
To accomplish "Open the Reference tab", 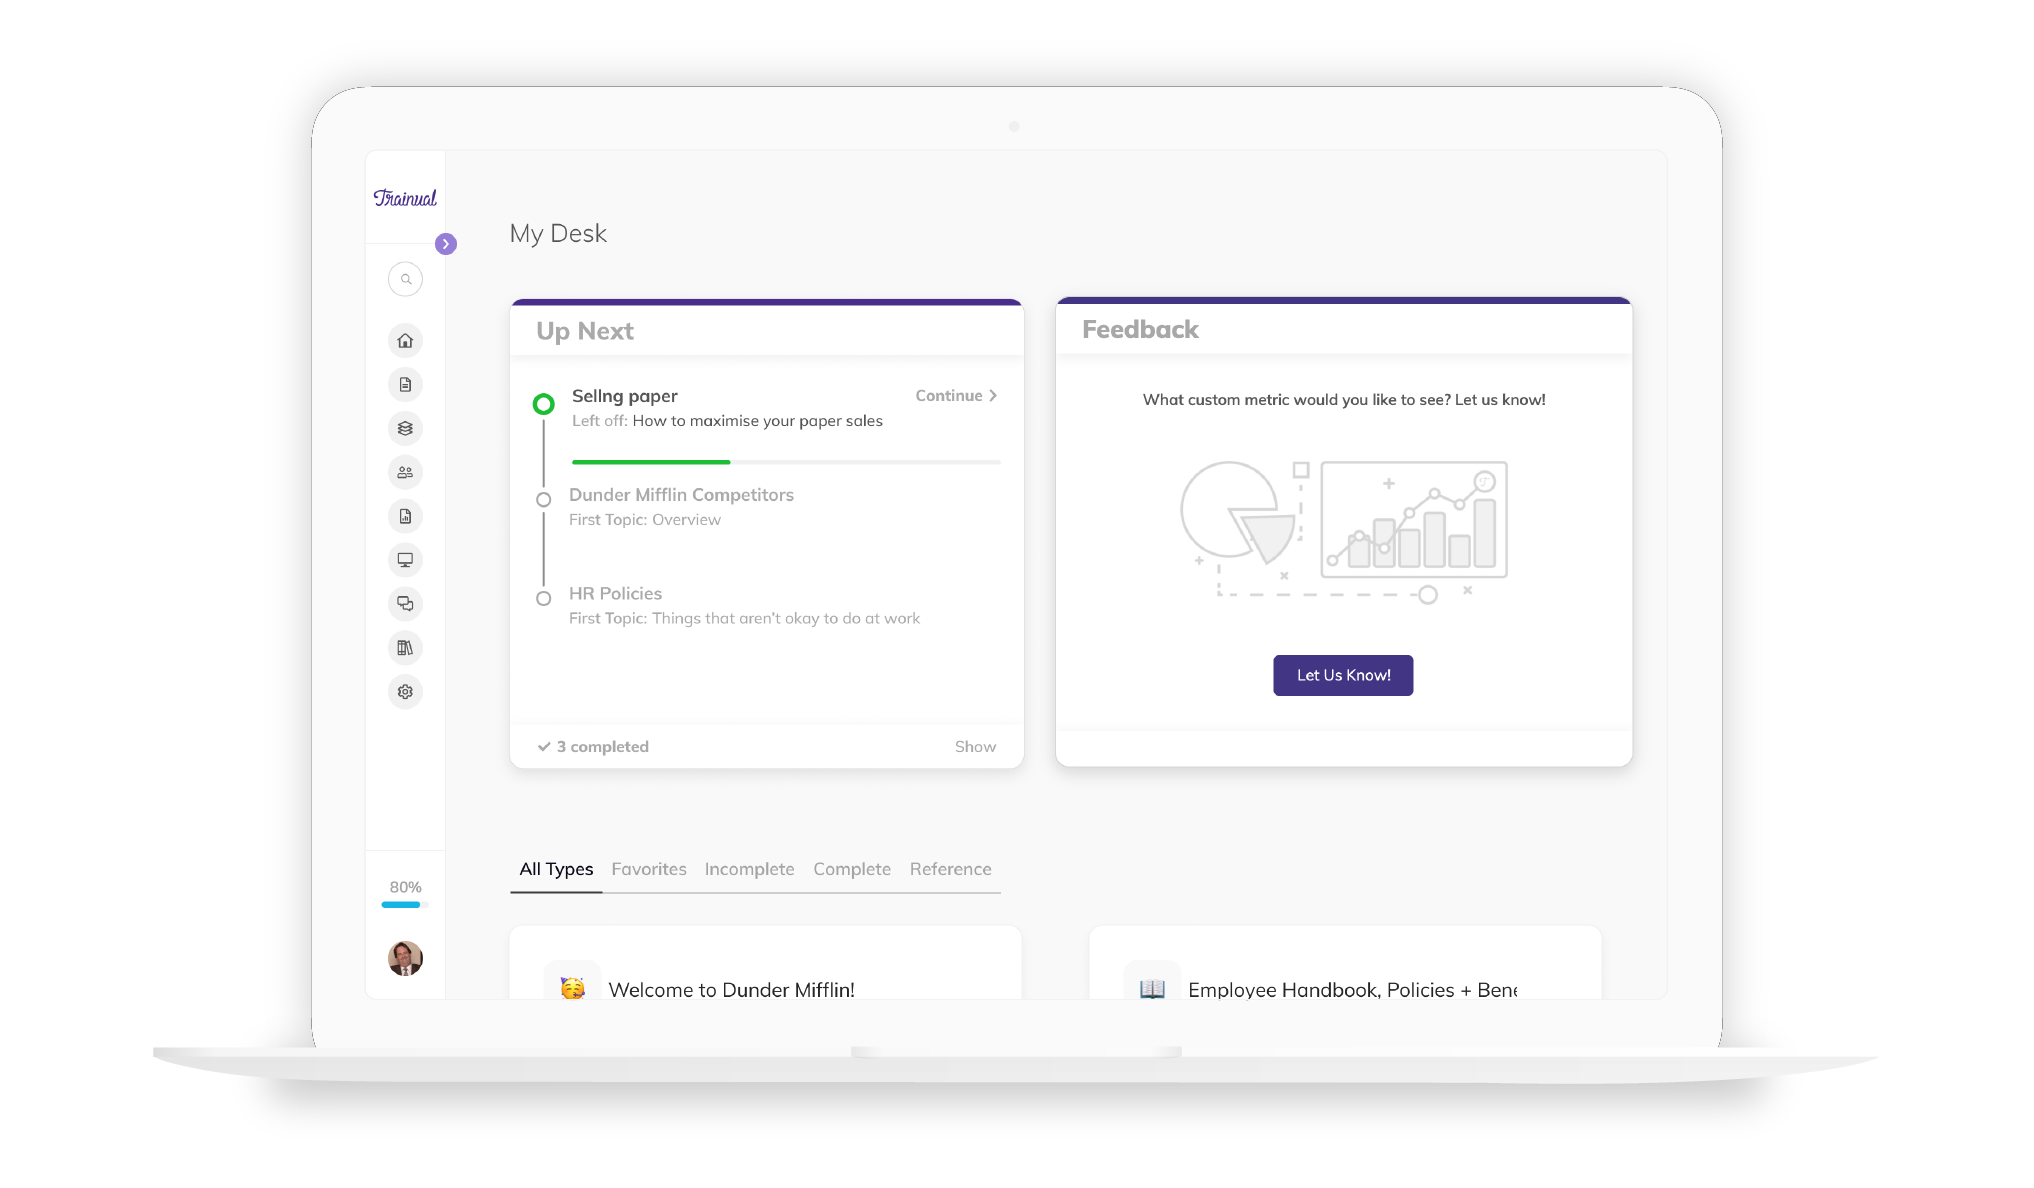I will pos(950,869).
